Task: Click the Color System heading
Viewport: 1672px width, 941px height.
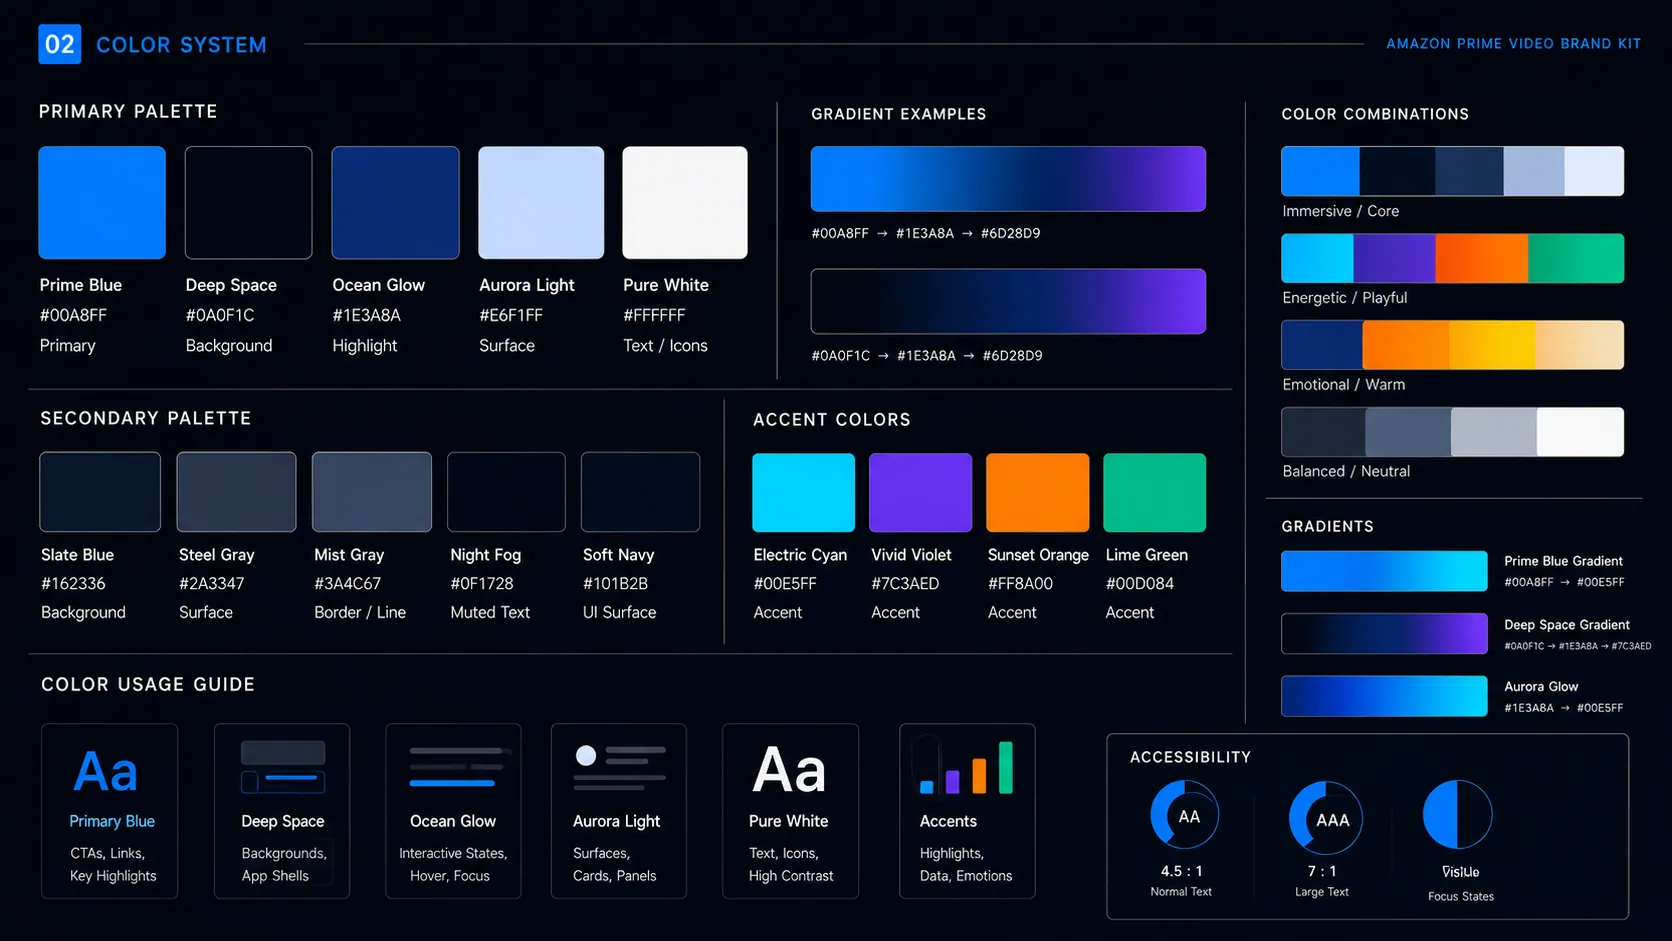Action: coord(181,45)
